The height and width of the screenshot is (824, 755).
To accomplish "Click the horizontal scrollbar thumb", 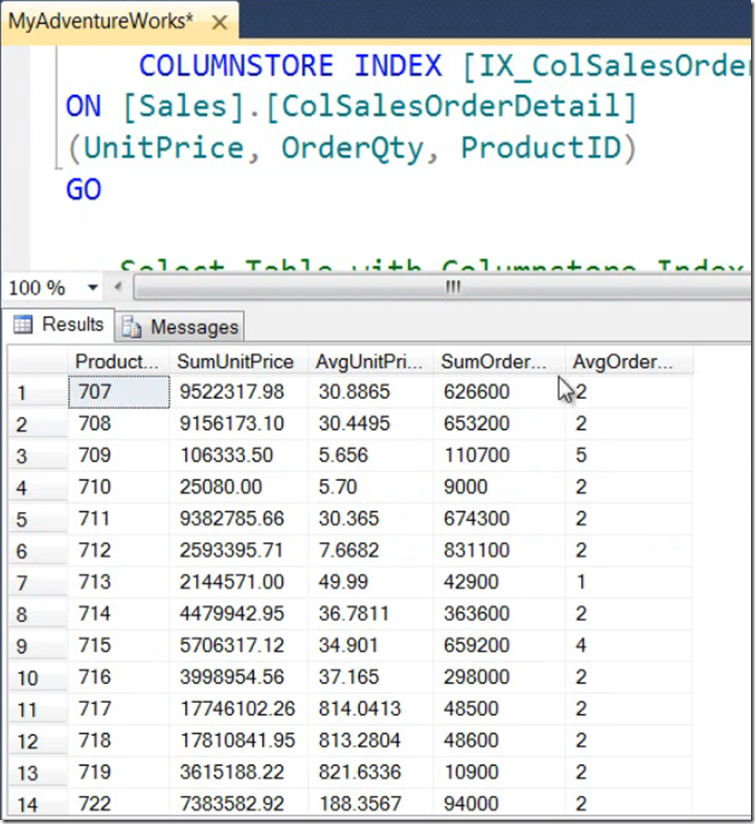I will tap(442, 287).
